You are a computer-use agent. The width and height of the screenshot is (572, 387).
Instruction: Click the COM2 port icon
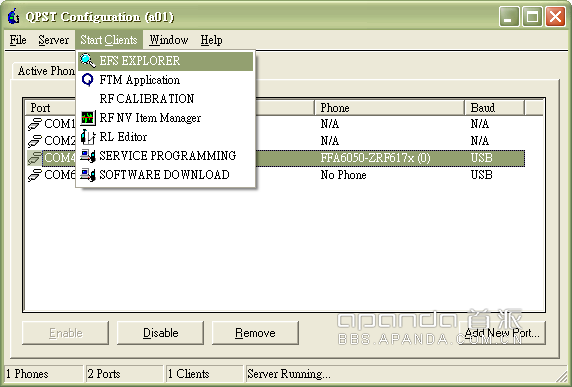(35, 141)
